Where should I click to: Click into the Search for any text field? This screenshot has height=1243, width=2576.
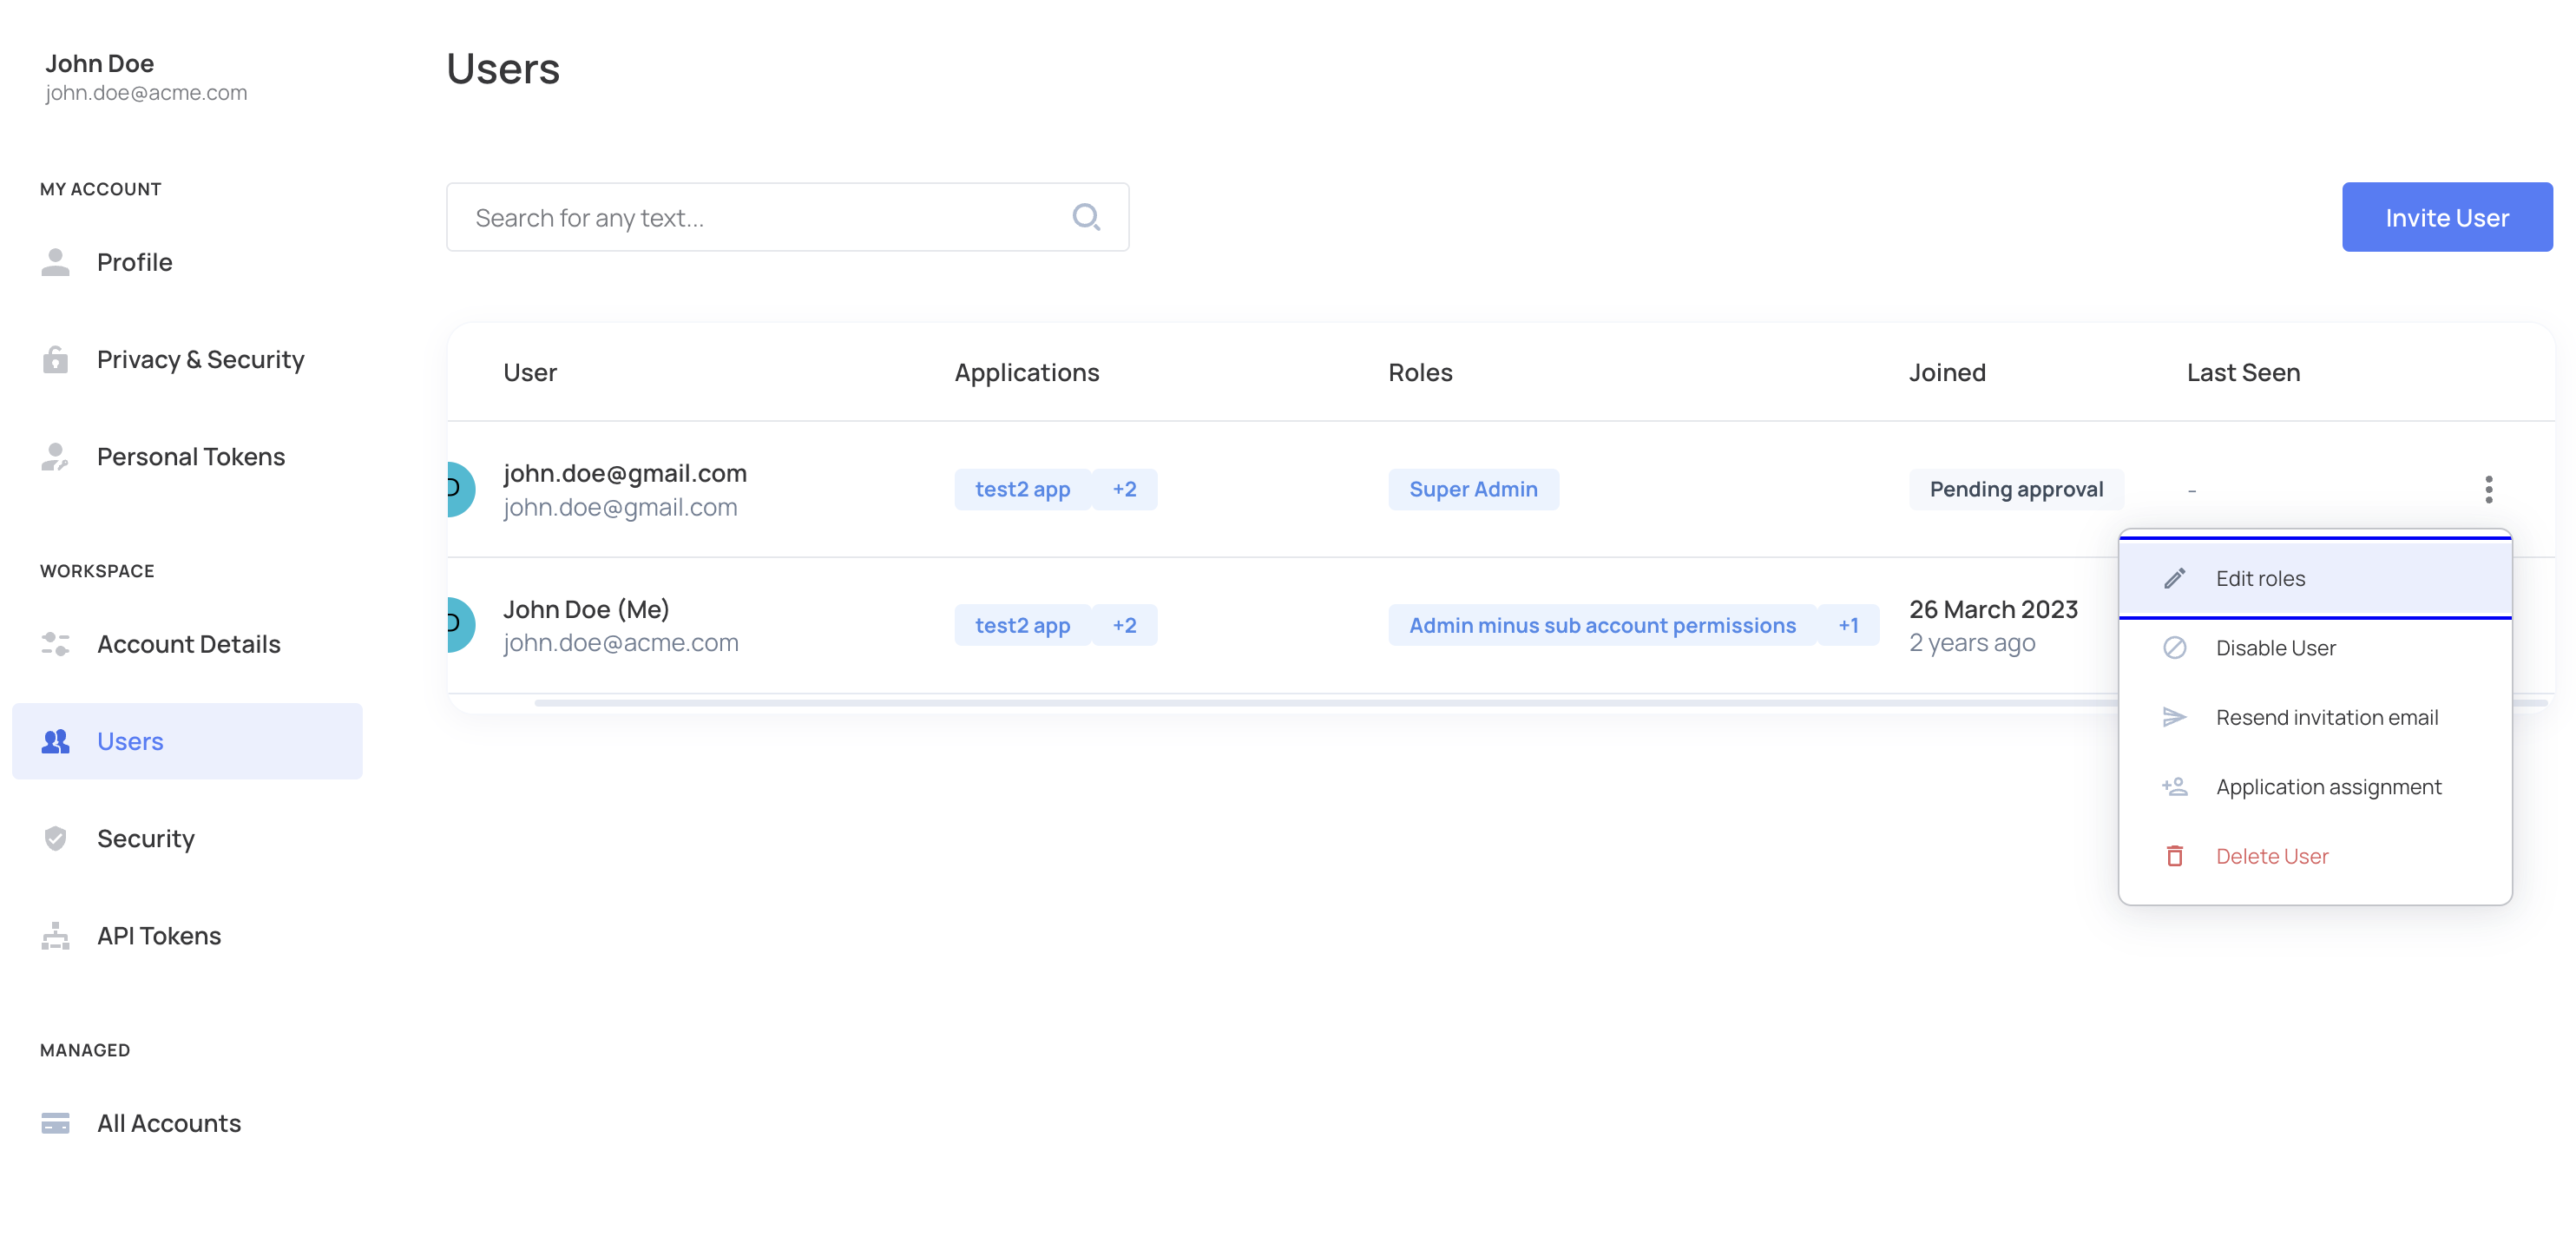tap(760, 217)
